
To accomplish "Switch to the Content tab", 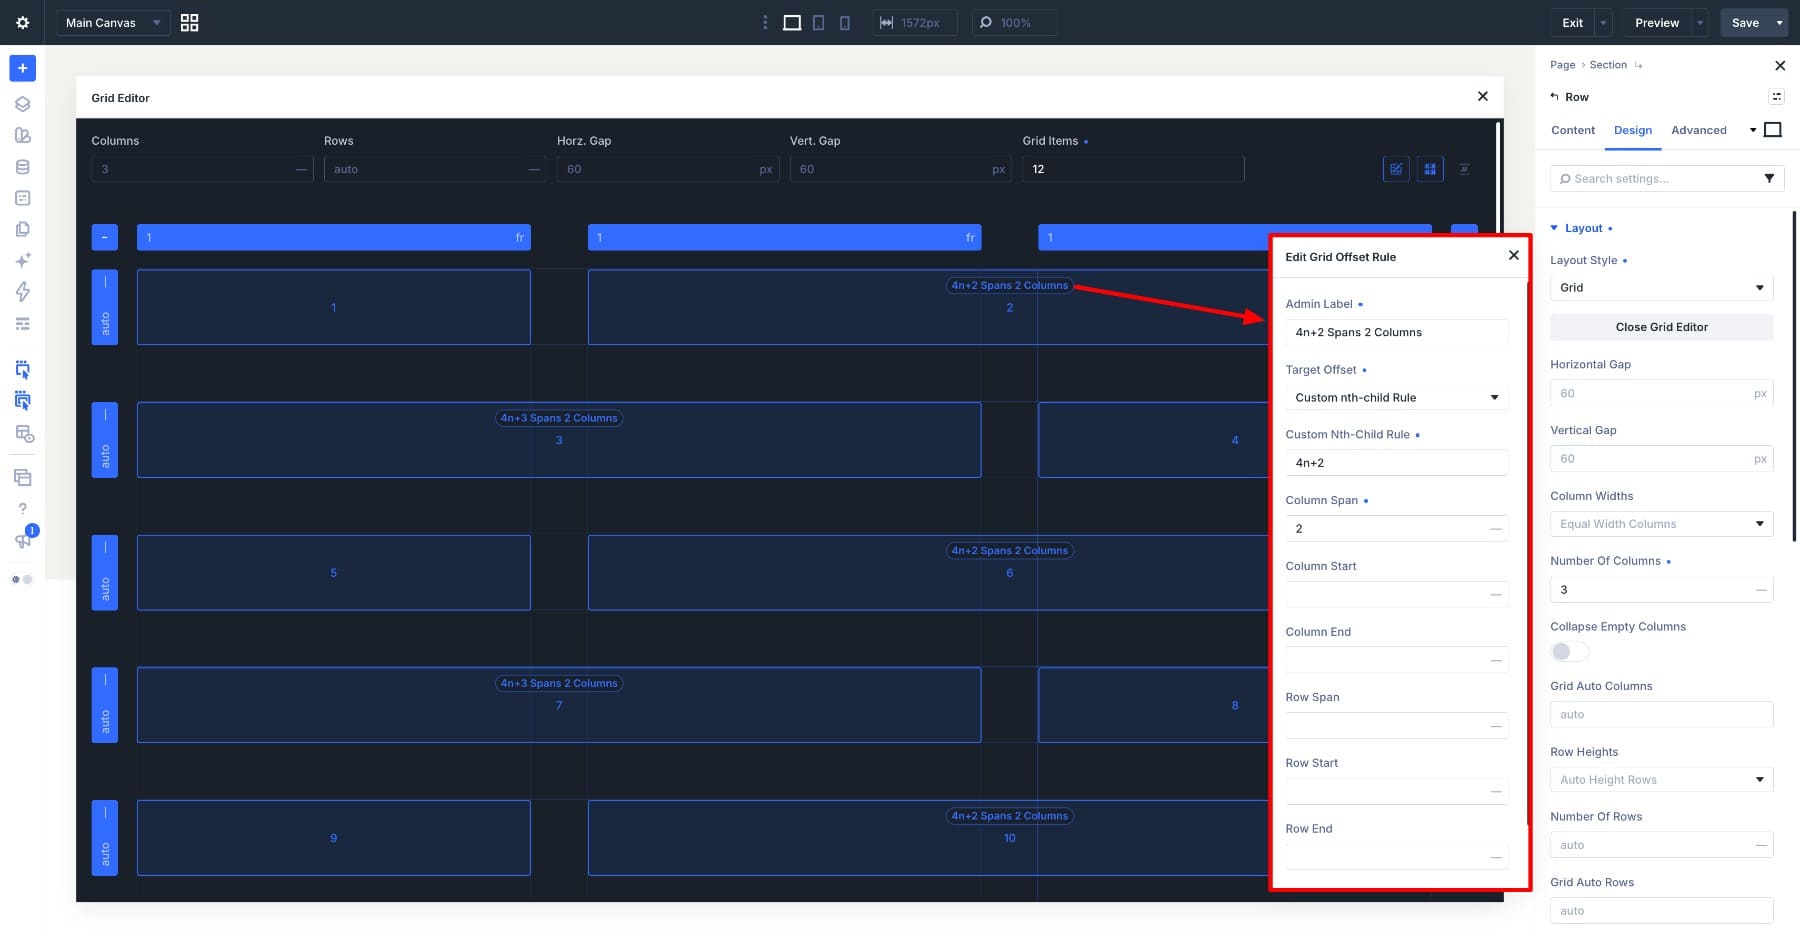I will point(1573,130).
